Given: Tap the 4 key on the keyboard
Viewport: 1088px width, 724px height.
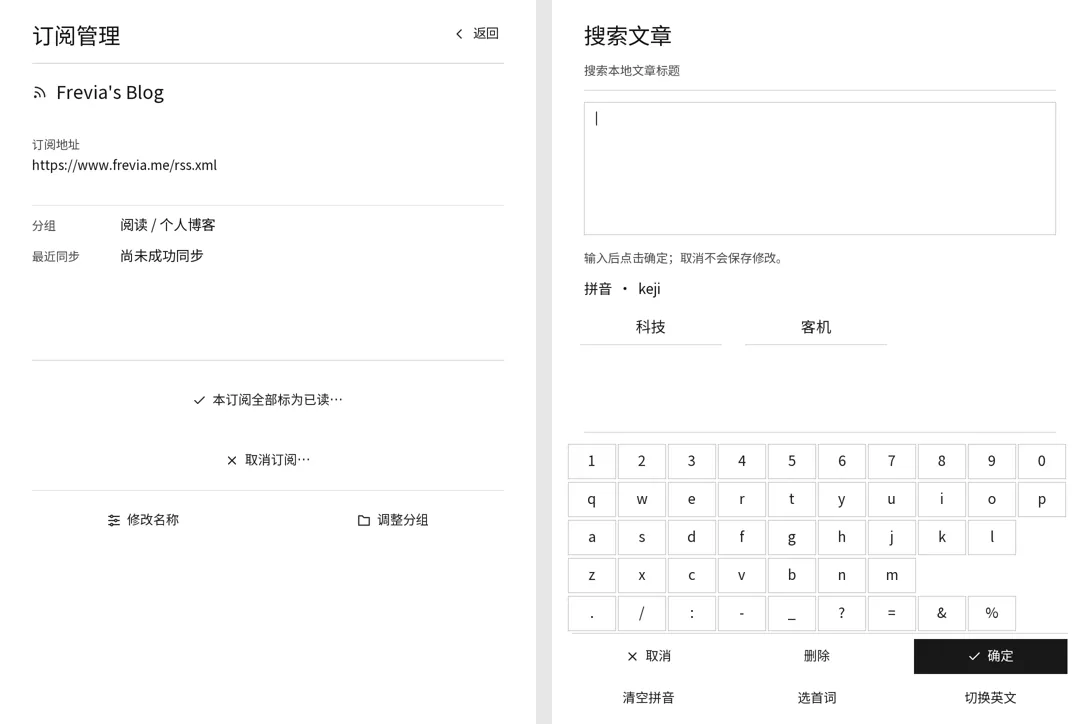Looking at the screenshot, I should pos(742,462).
